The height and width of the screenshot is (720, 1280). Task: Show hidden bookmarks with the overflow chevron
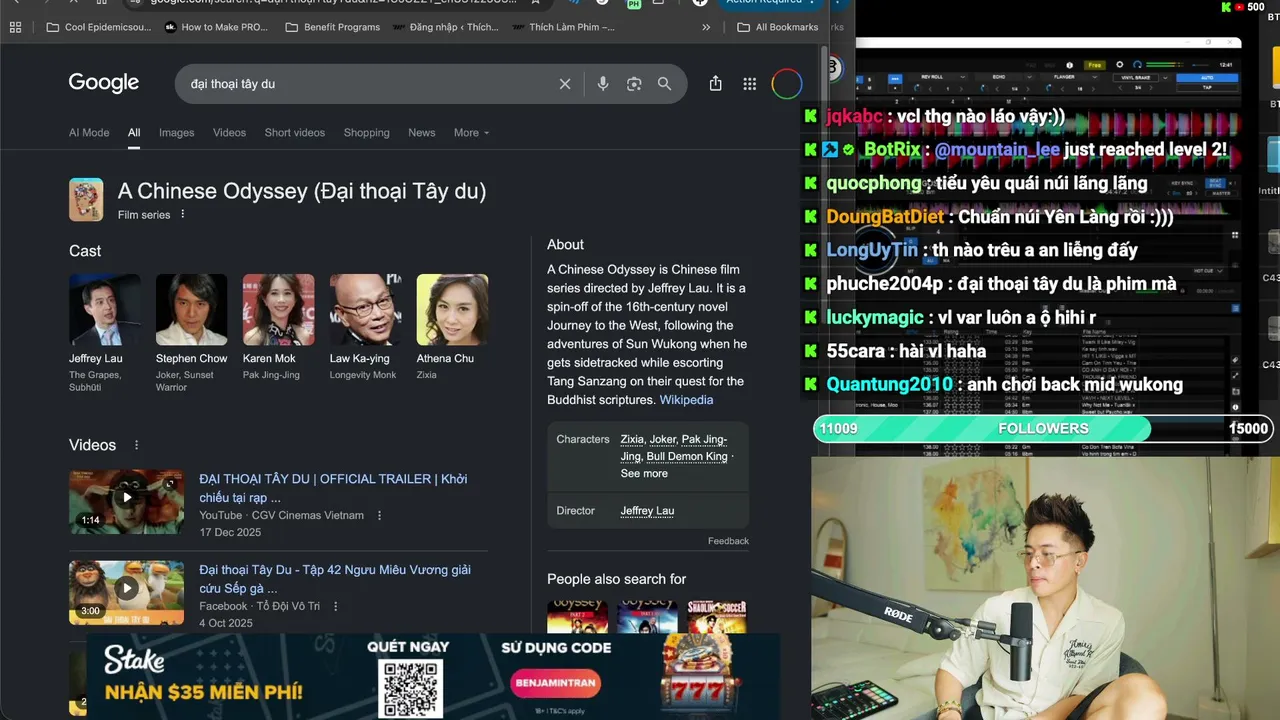(x=706, y=27)
